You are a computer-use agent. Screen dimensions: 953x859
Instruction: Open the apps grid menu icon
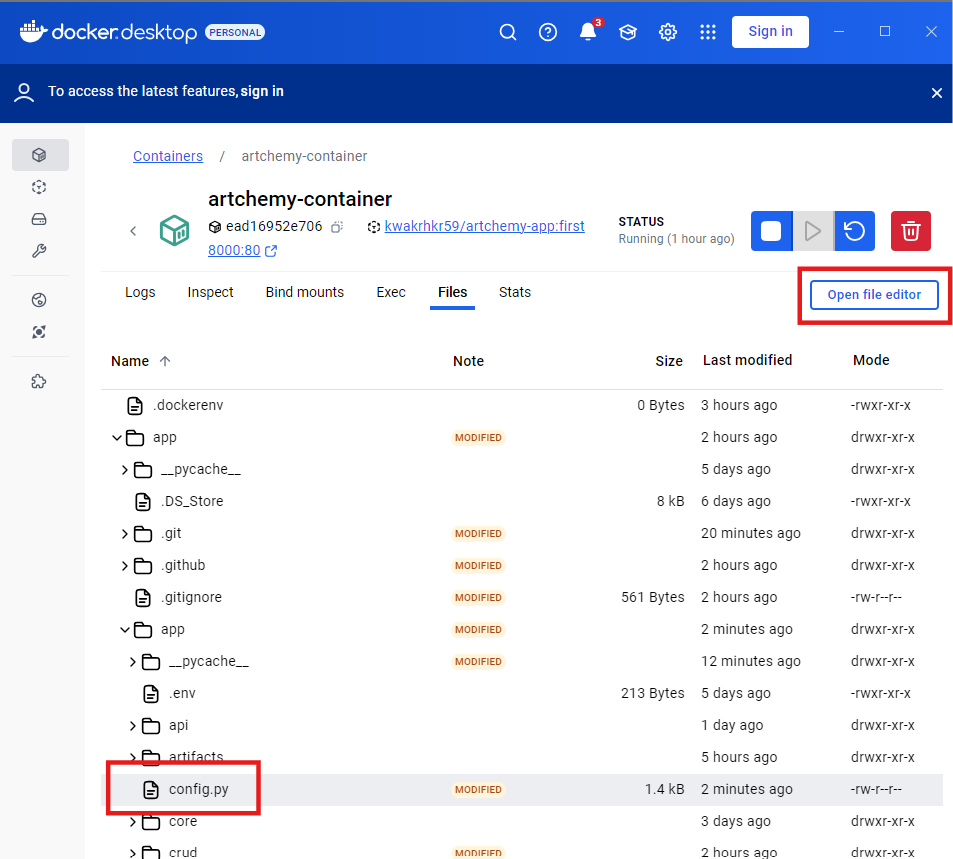point(707,32)
